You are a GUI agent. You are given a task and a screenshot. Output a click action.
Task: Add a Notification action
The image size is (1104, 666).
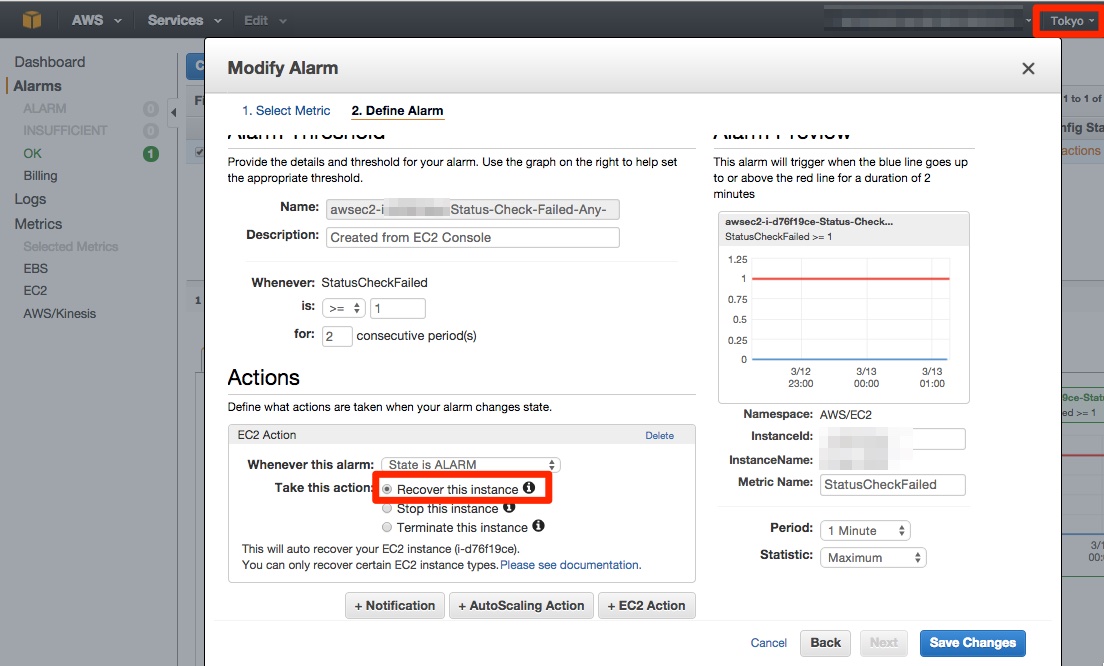(394, 605)
